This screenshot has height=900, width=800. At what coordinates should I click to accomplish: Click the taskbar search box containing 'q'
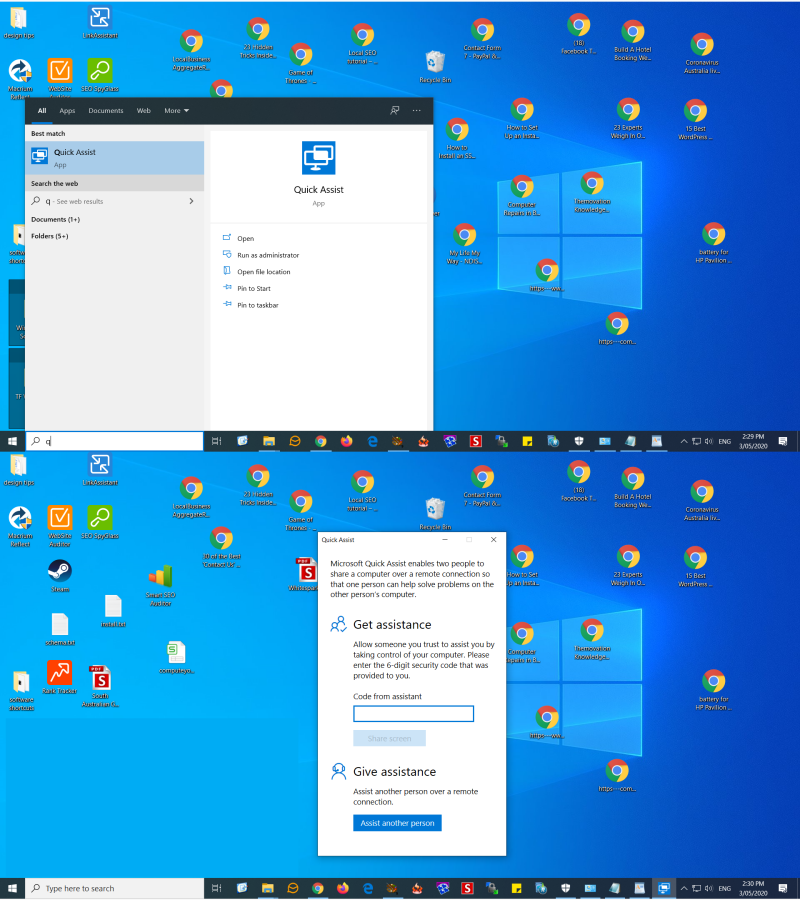point(115,441)
